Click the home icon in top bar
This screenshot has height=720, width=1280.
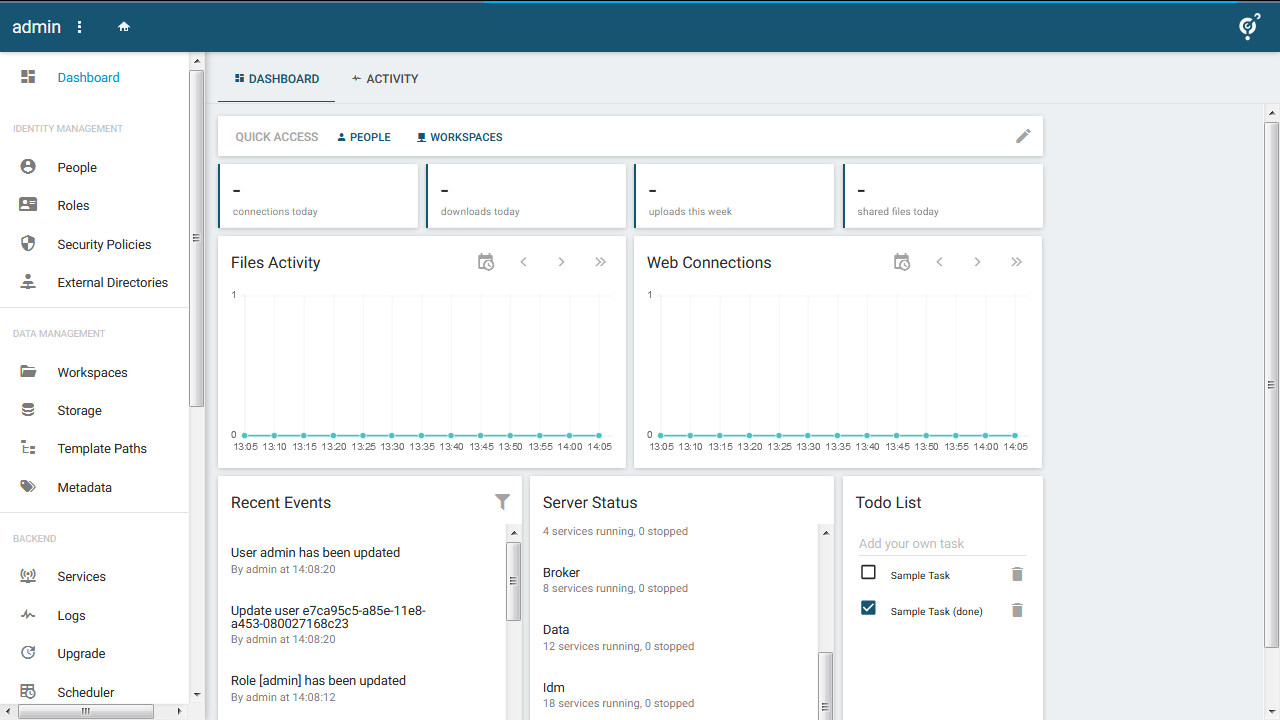click(x=124, y=27)
